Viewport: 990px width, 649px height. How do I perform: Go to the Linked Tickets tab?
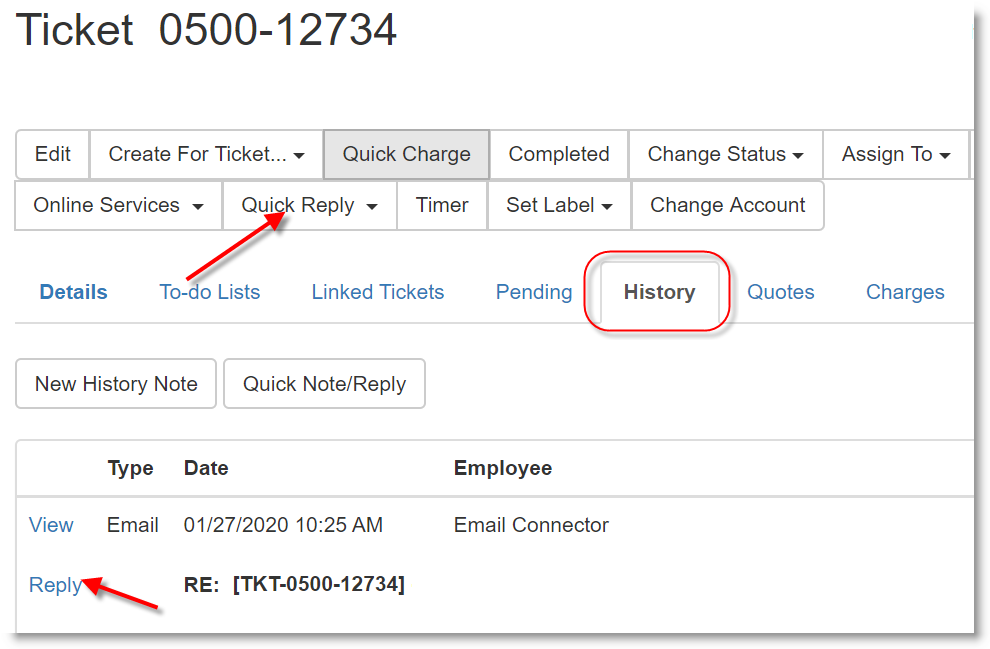[377, 292]
